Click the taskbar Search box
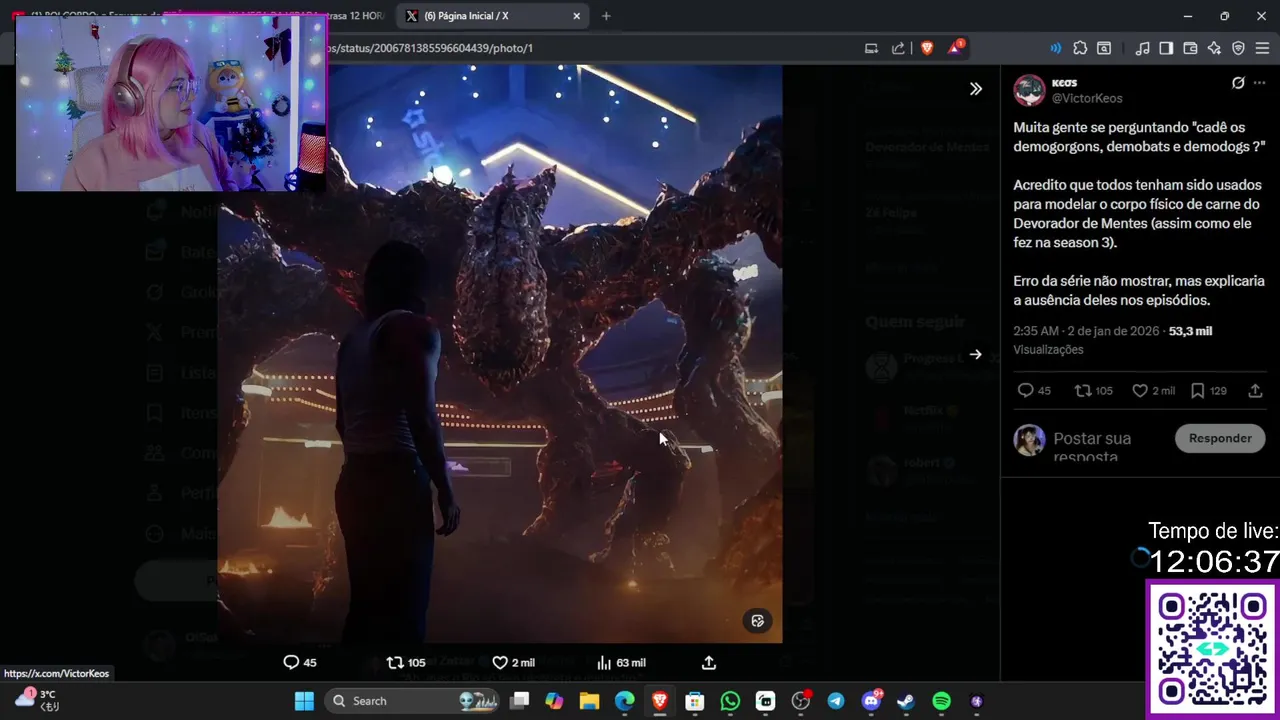 click(x=413, y=701)
